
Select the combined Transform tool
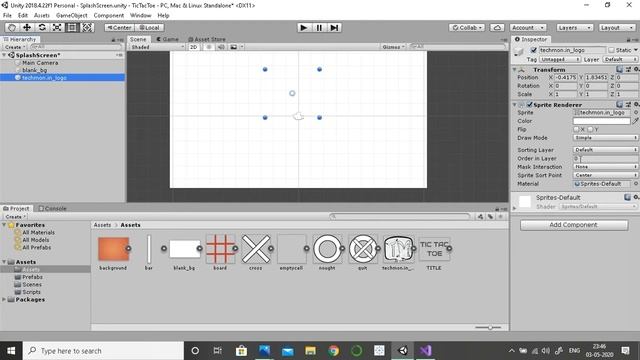[87, 27]
